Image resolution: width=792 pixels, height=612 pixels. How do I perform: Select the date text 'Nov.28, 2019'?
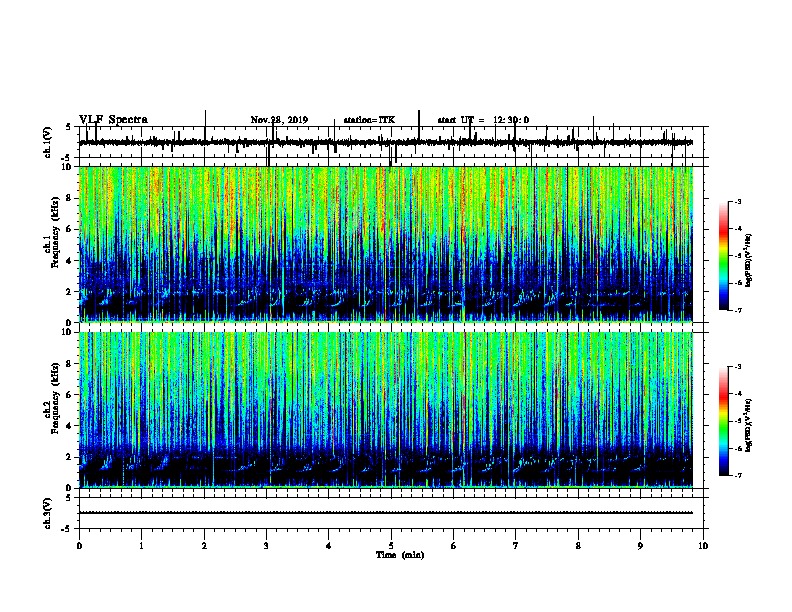279,120
